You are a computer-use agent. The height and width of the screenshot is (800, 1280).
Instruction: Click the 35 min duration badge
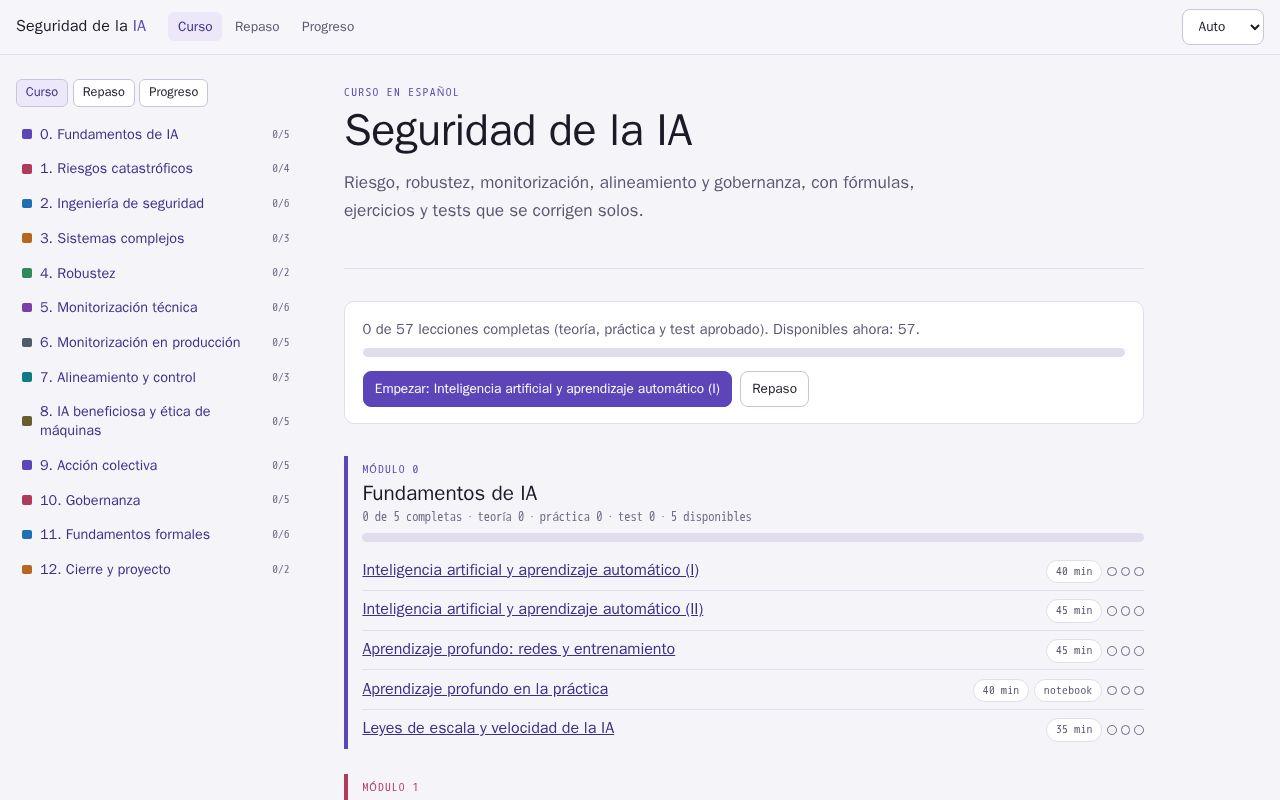1074,730
